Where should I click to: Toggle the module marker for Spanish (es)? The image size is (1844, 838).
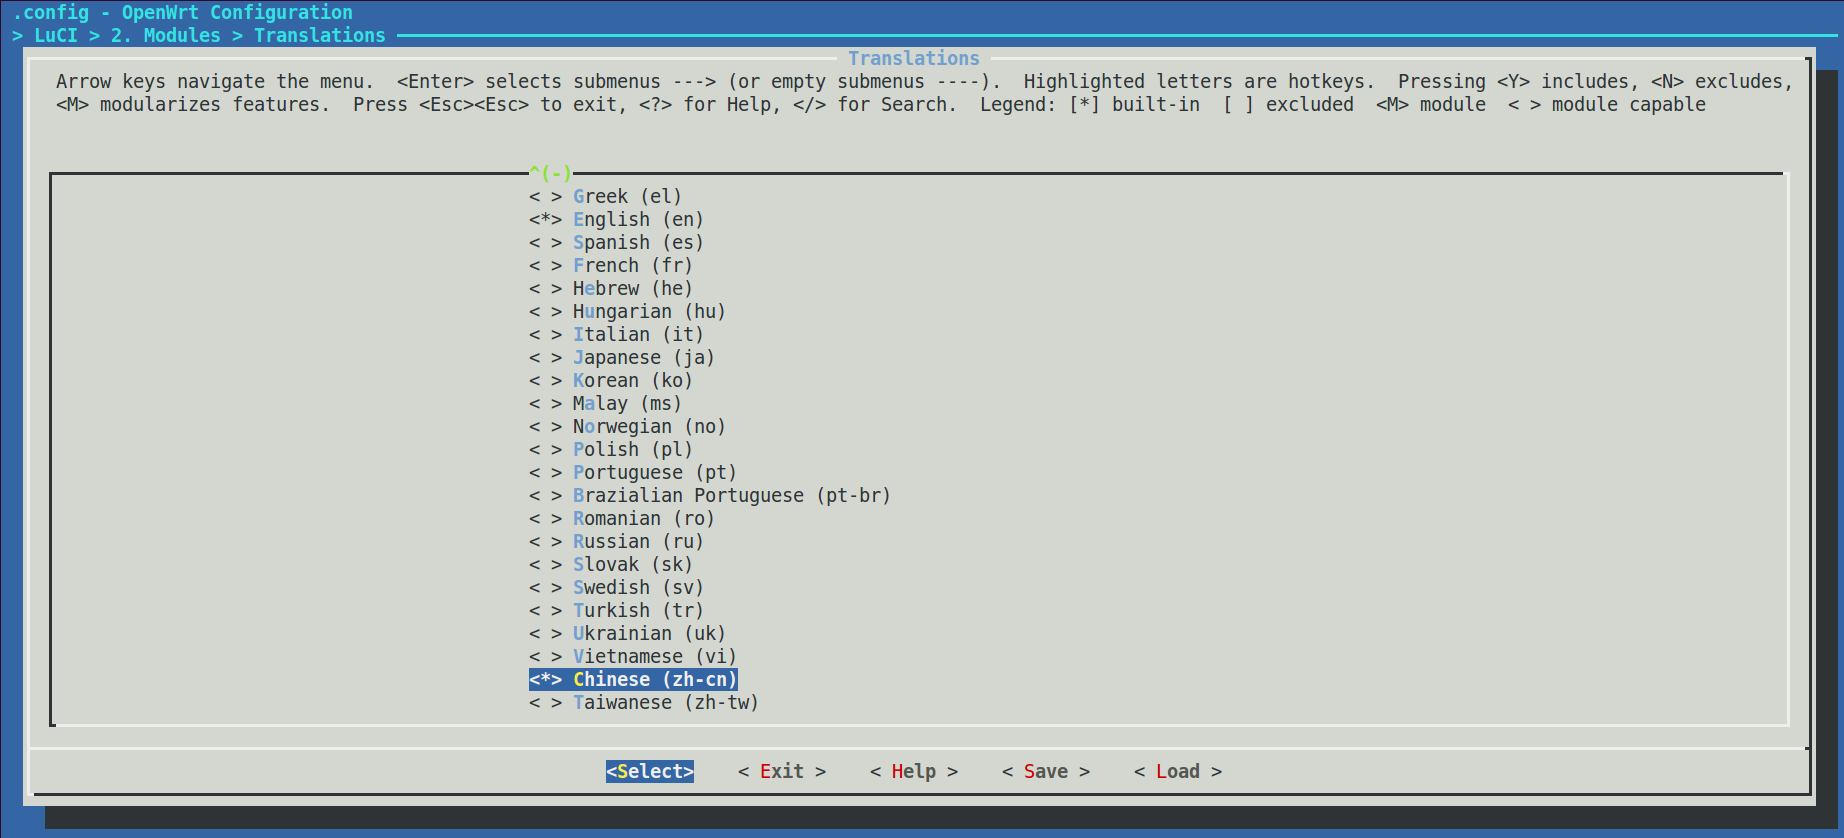[x=545, y=243]
